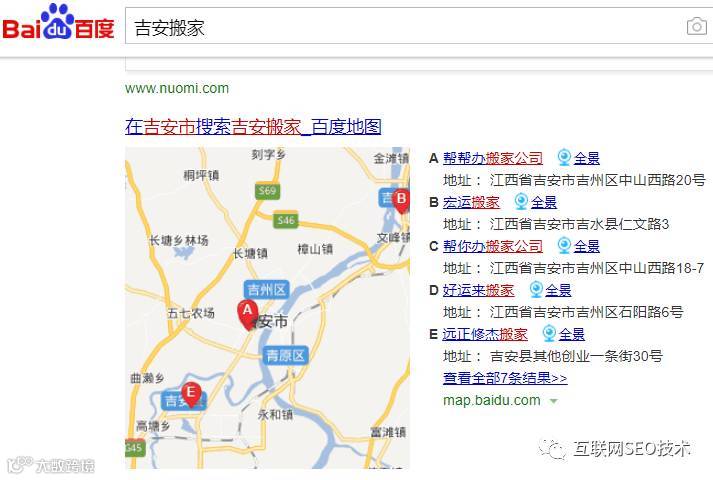Expand the map.baidu.com dropdown arrow

[x=553, y=401]
